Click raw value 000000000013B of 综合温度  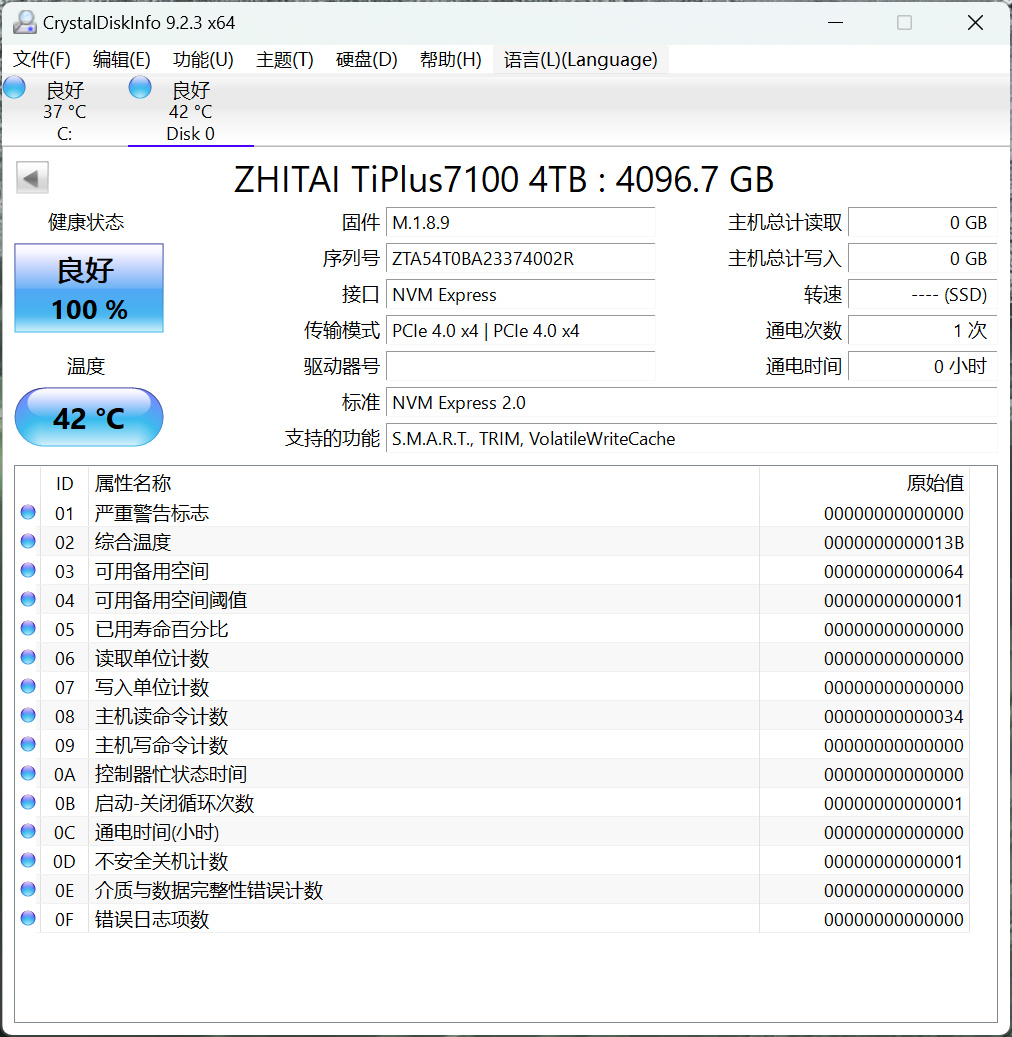pos(894,542)
